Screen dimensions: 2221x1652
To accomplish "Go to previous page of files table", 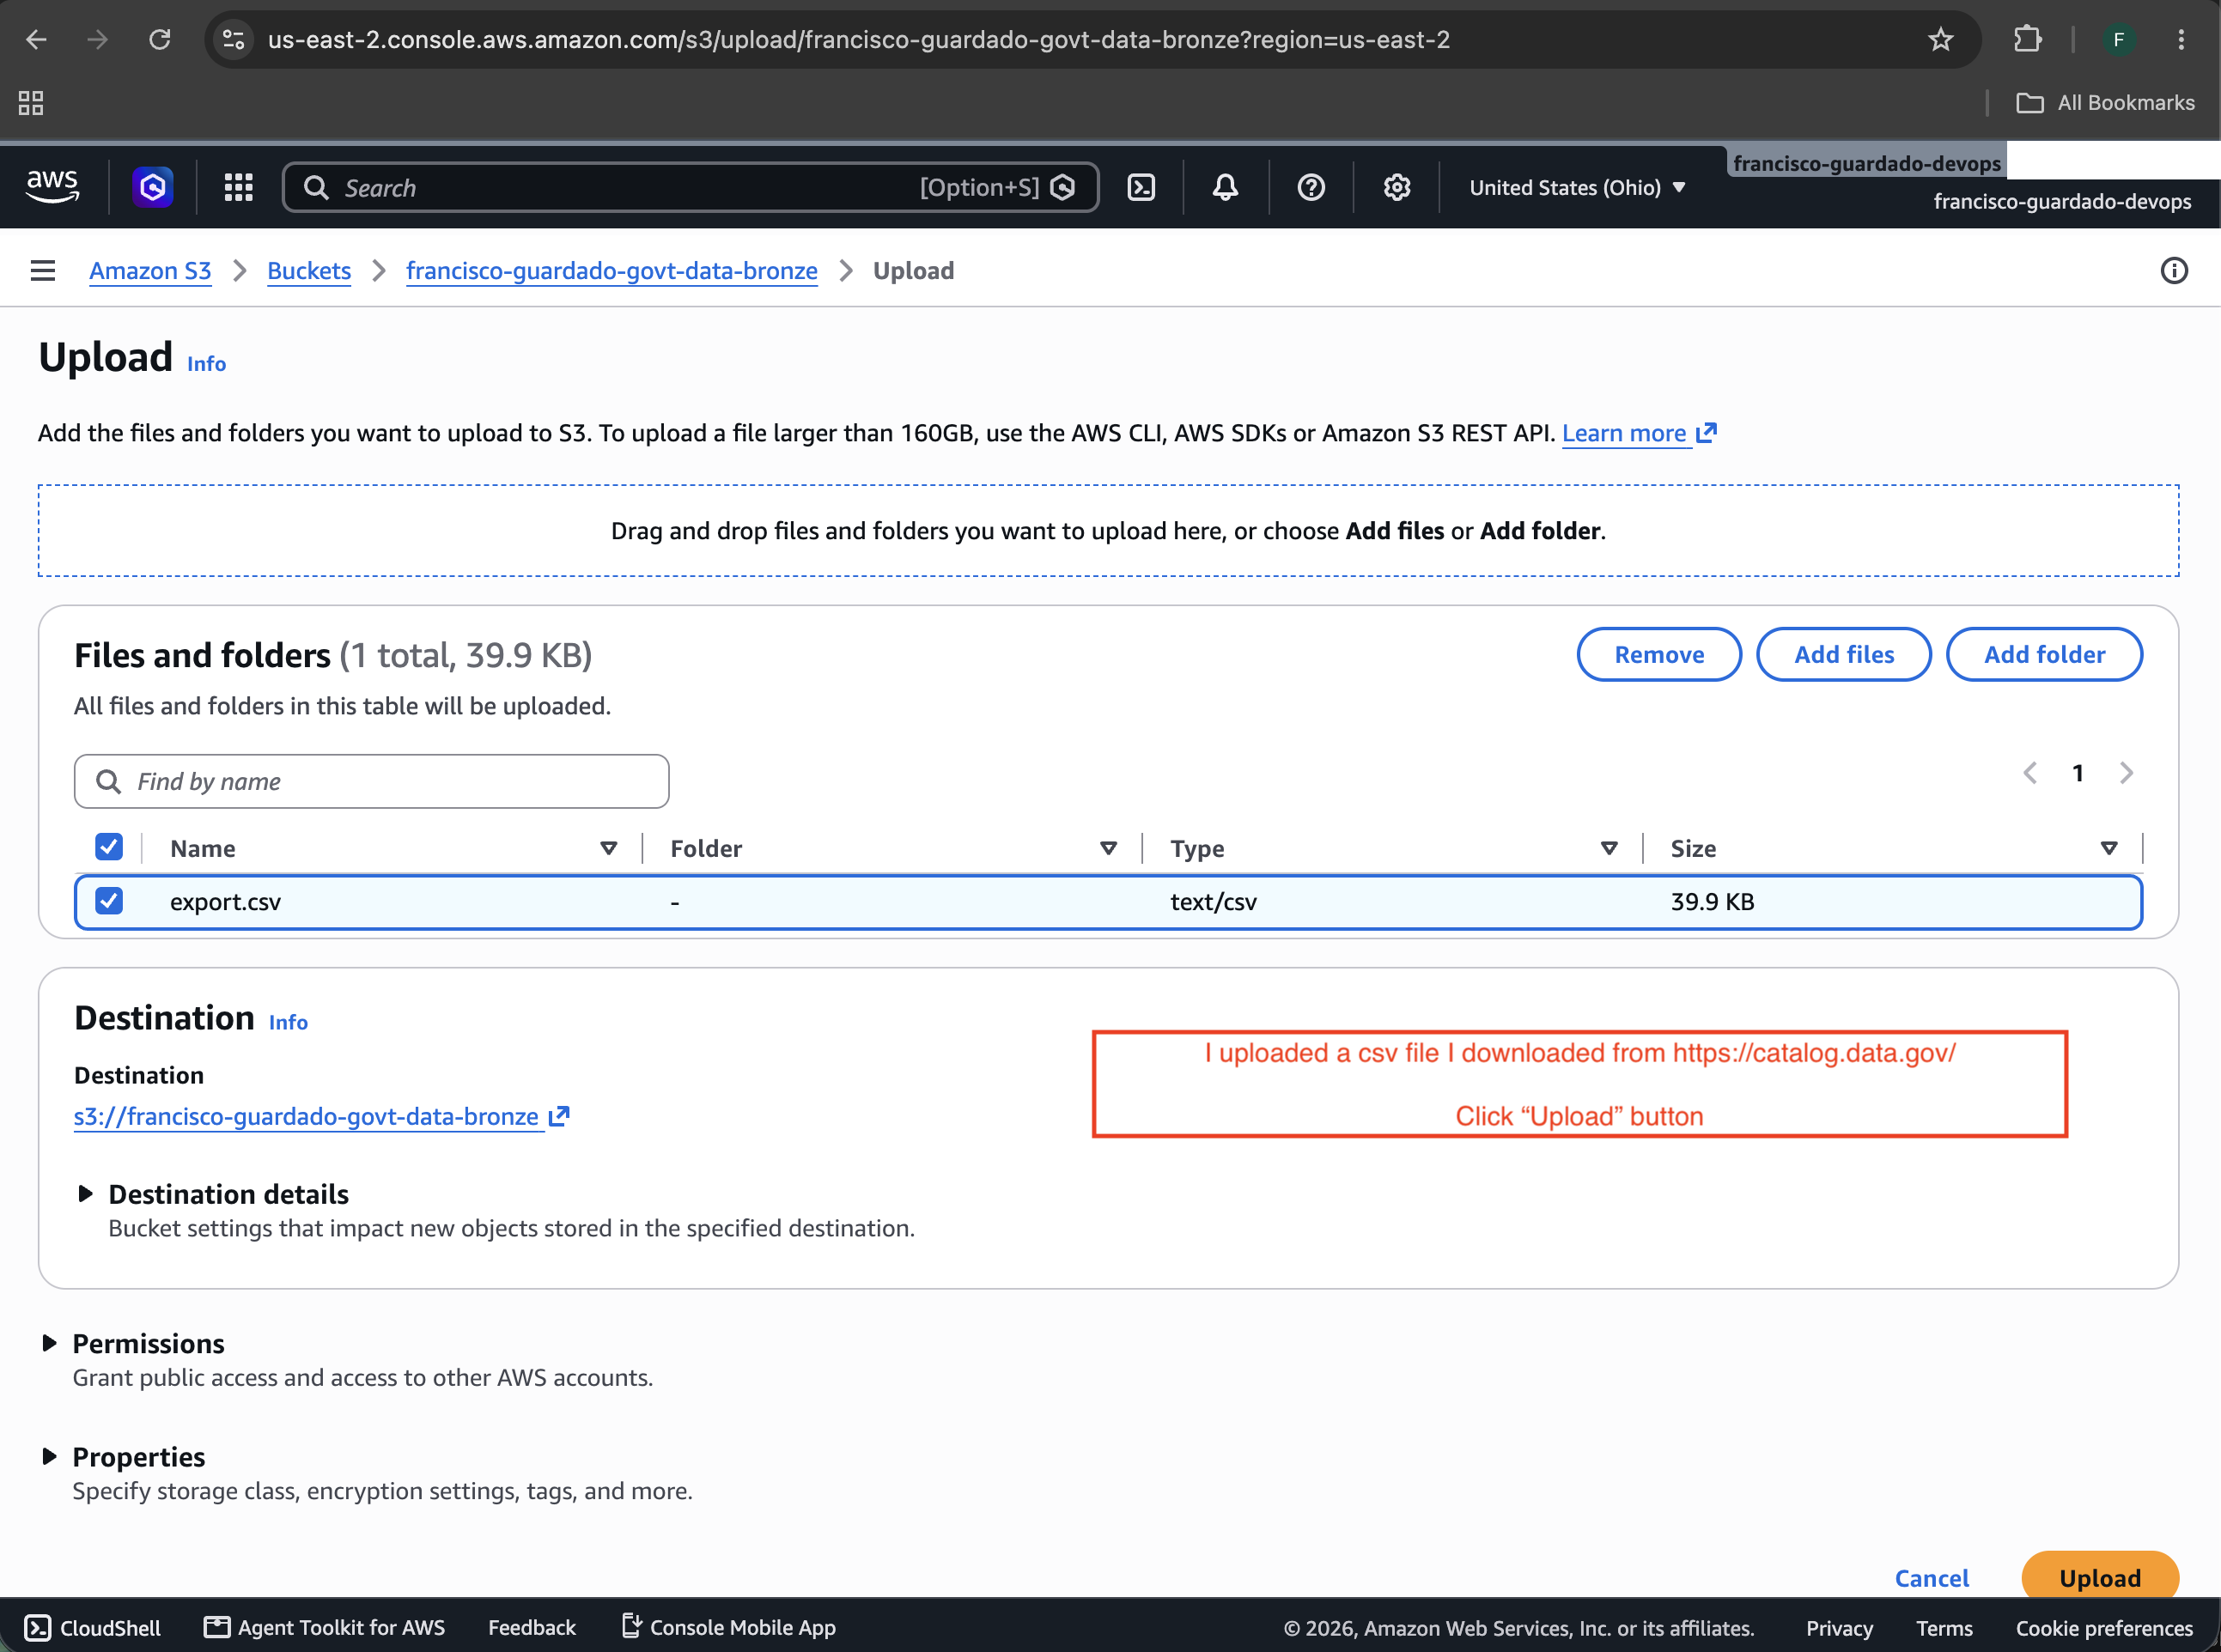I will (2030, 773).
